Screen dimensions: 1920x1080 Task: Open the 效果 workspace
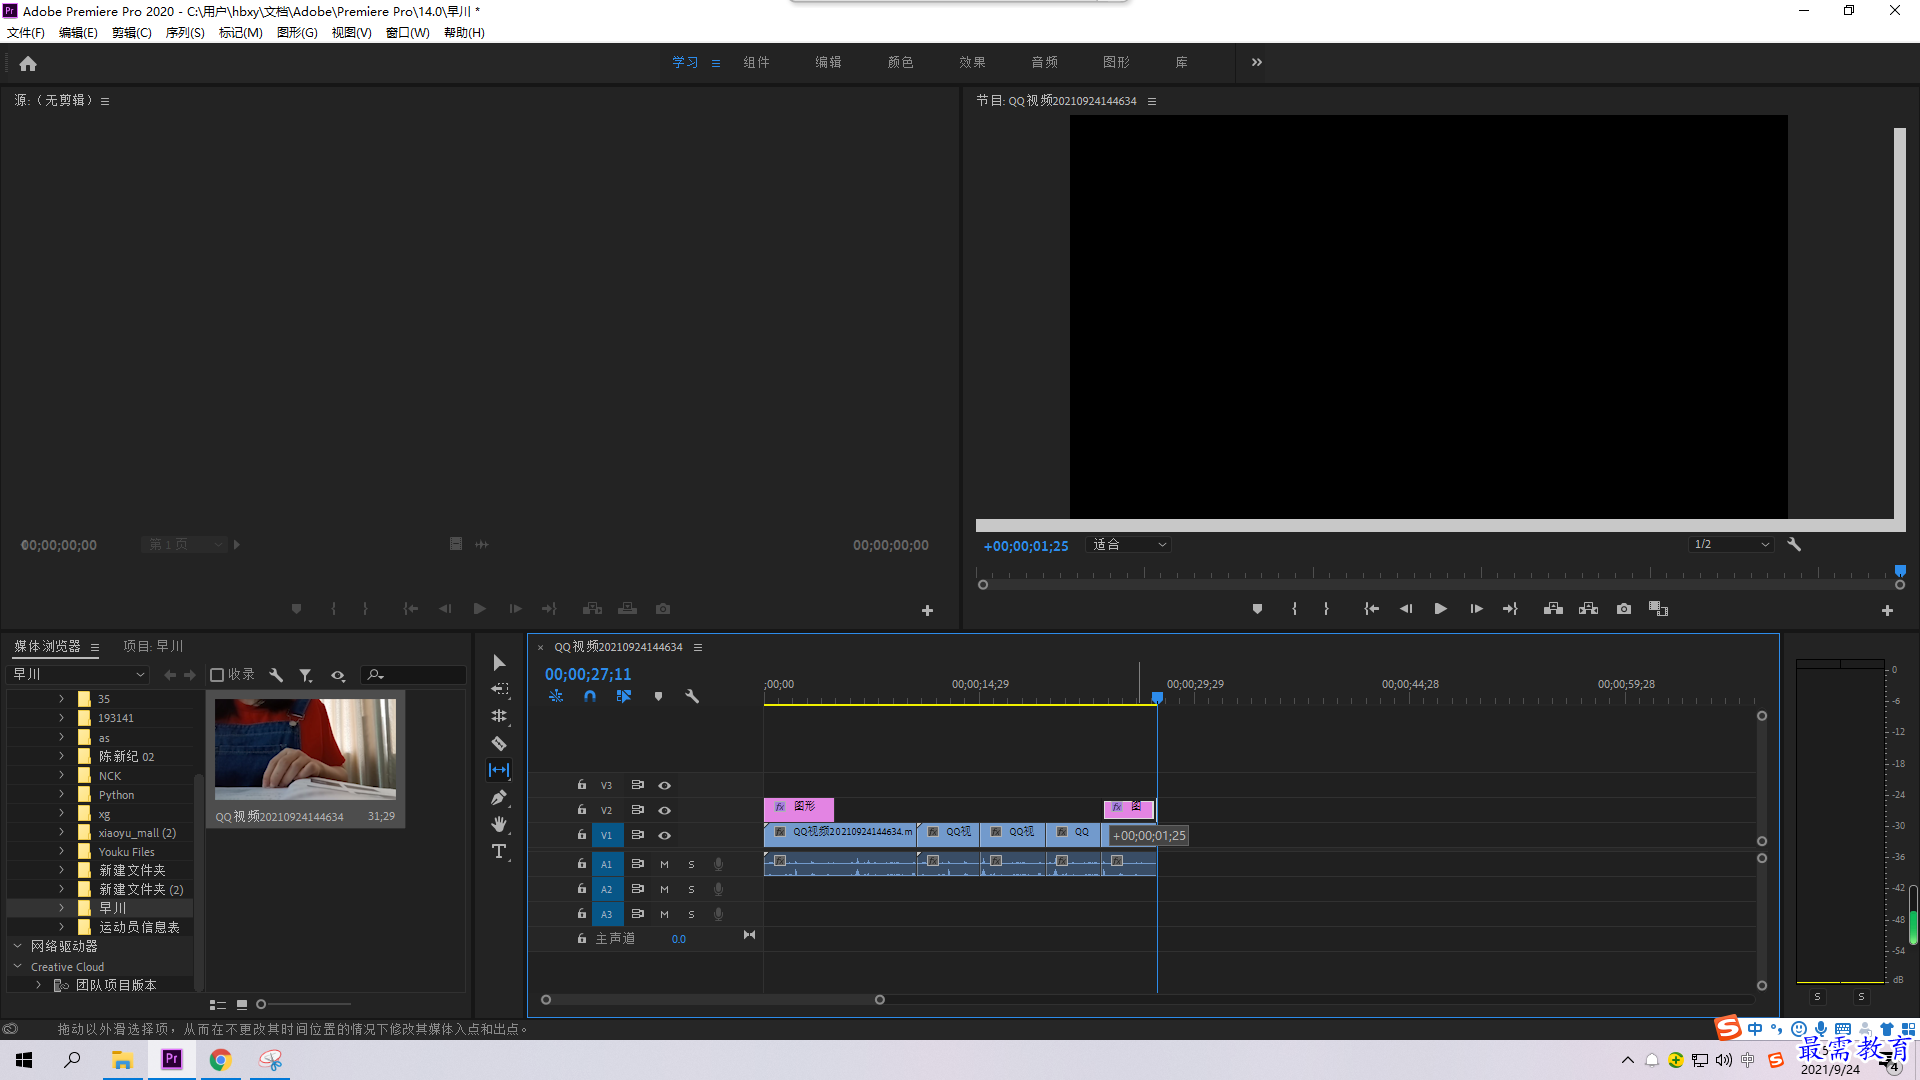point(972,62)
